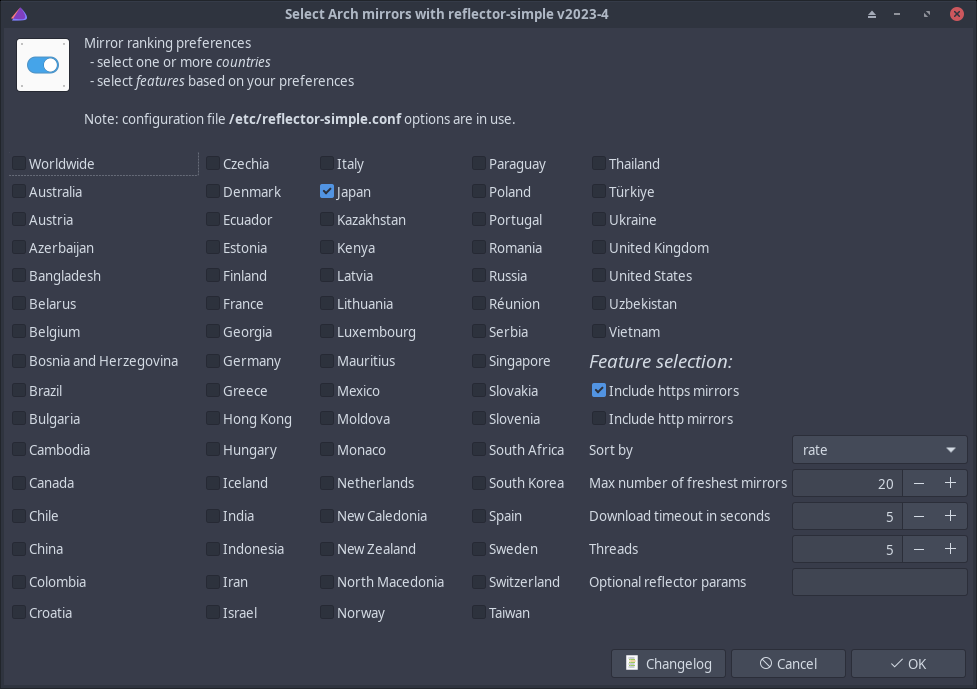Cancel the mirror selection dialog
Image resolution: width=977 pixels, height=689 pixels.
tap(788, 663)
